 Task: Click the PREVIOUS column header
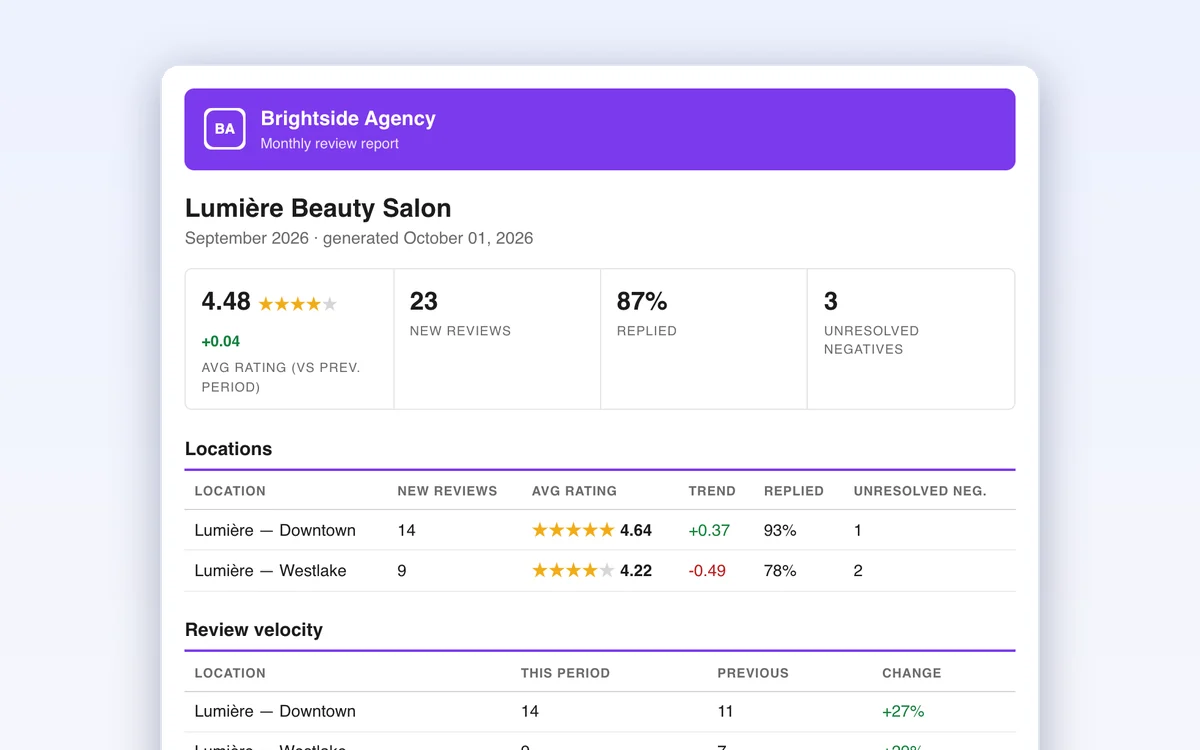click(753, 673)
